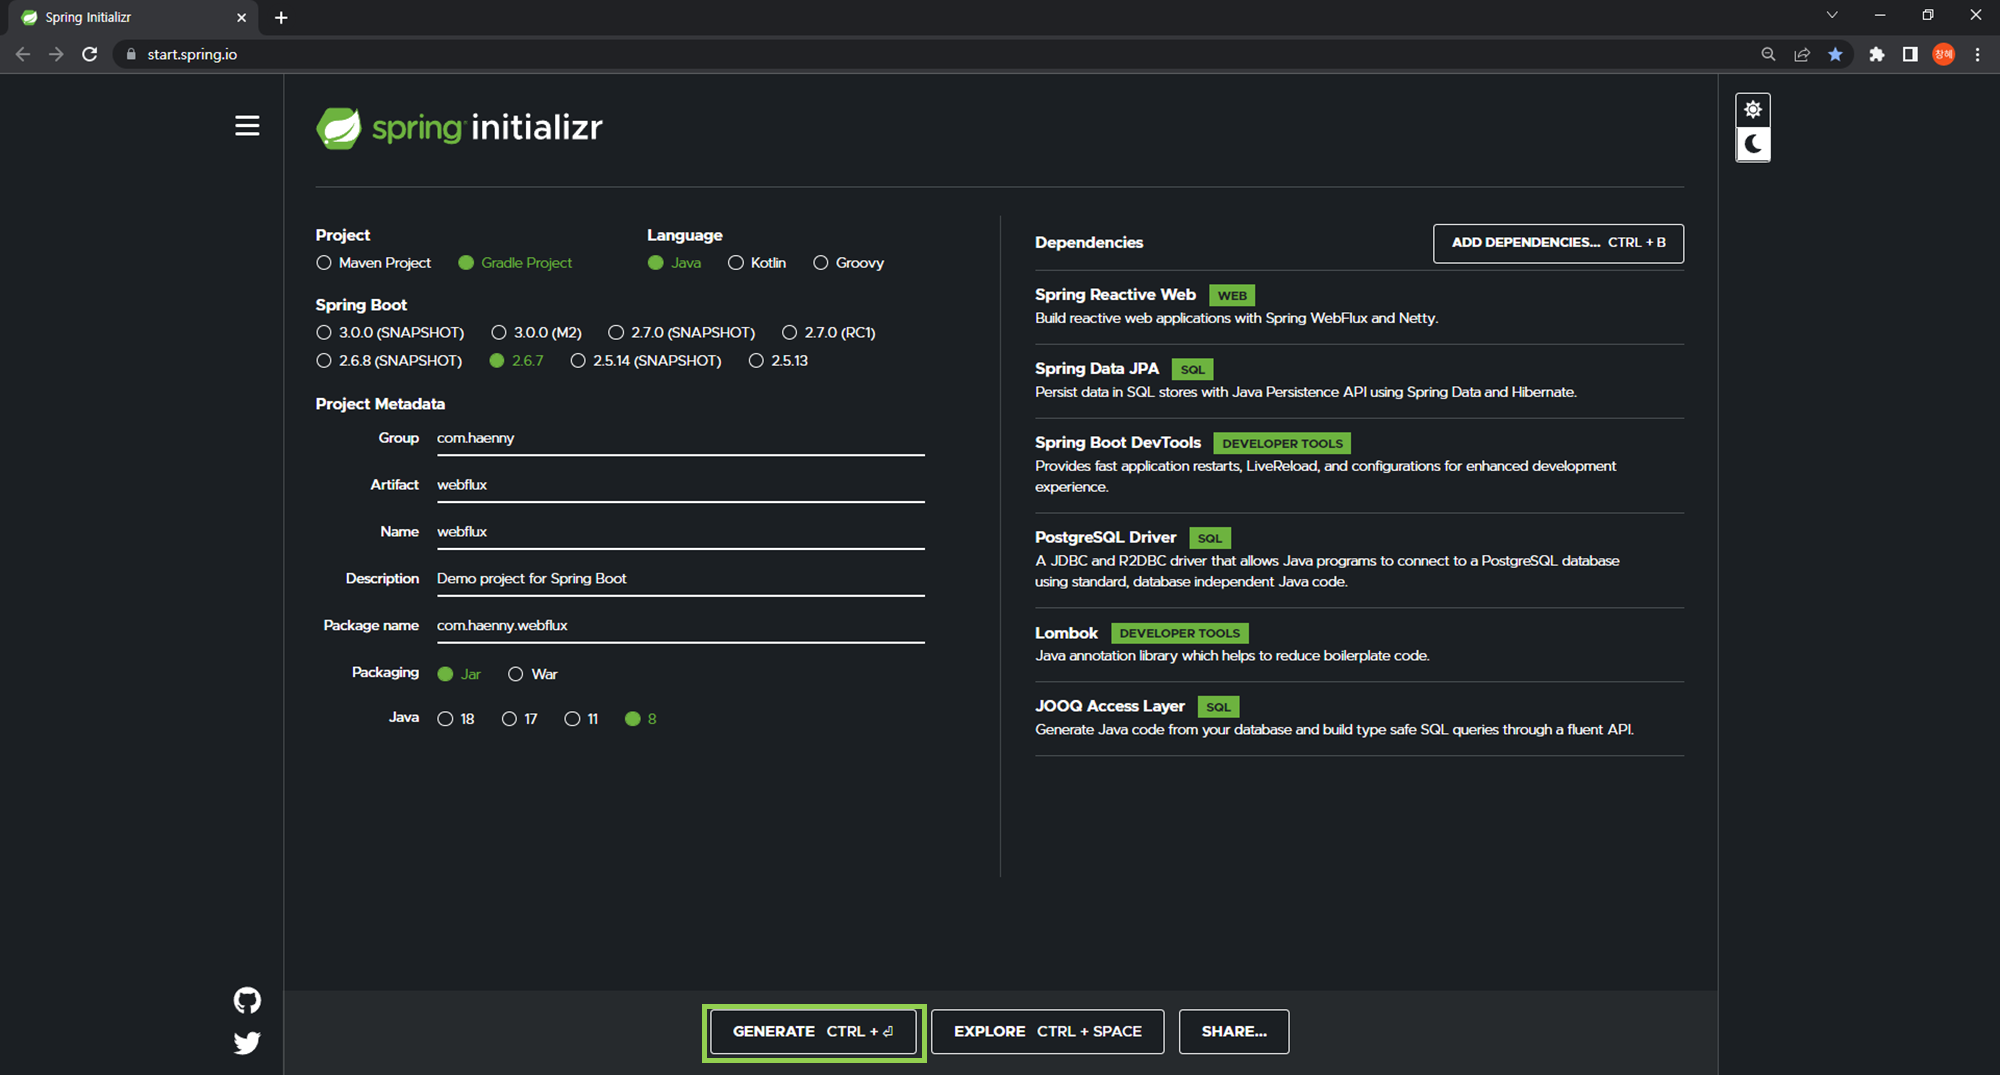Open the browser extensions puzzle icon
The height and width of the screenshot is (1075, 2000).
[x=1877, y=54]
